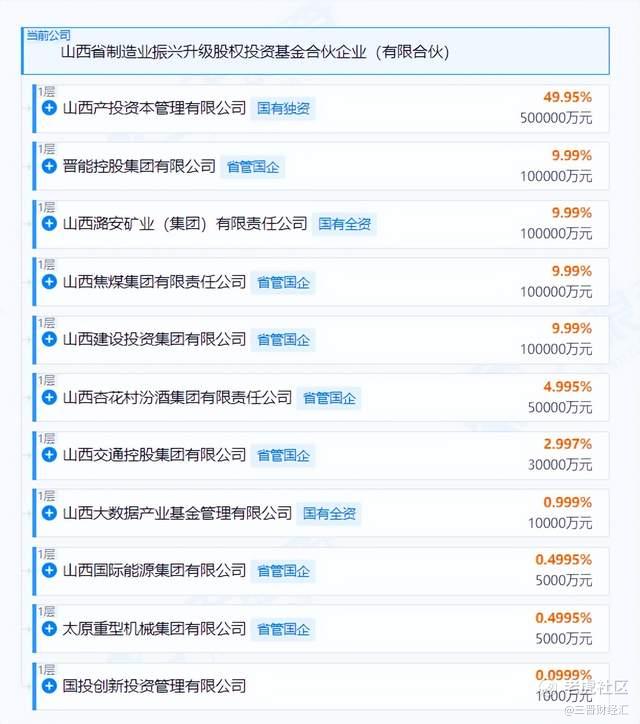Click plus icon beside 国投创新投资管理
The width and height of the screenshot is (640, 724).
point(49,686)
